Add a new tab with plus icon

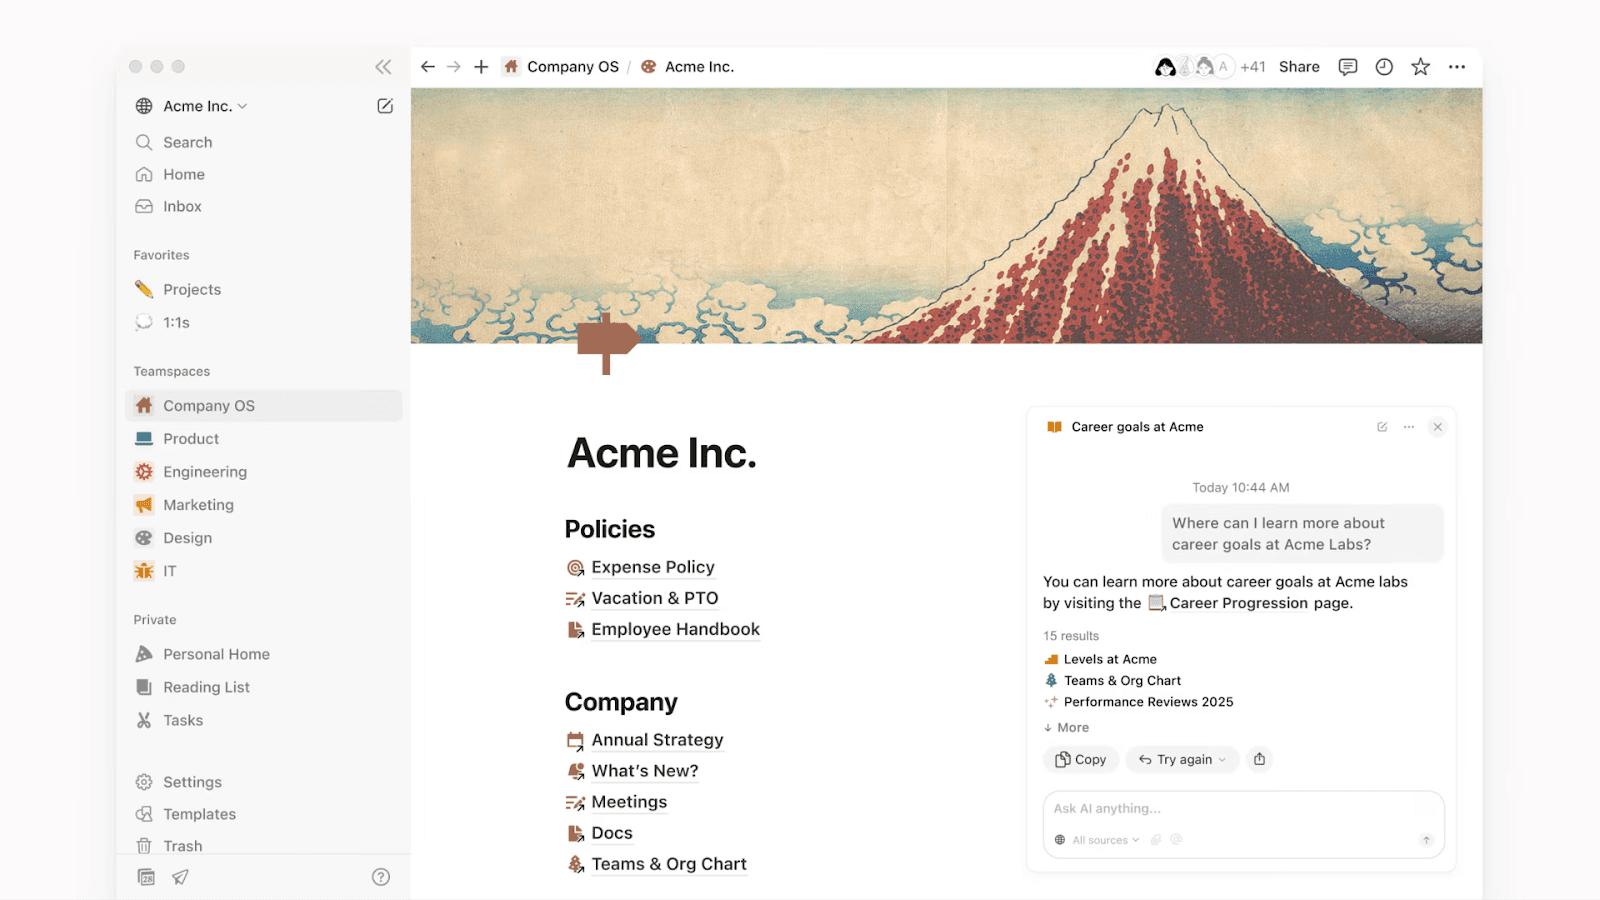[x=481, y=67]
